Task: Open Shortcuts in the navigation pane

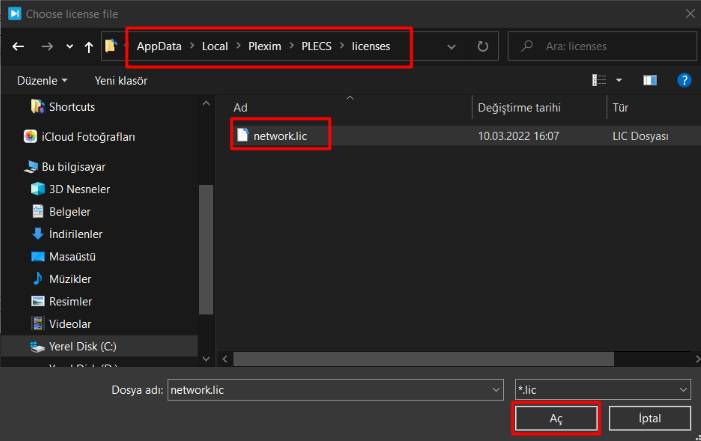Action: (x=72, y=107)
